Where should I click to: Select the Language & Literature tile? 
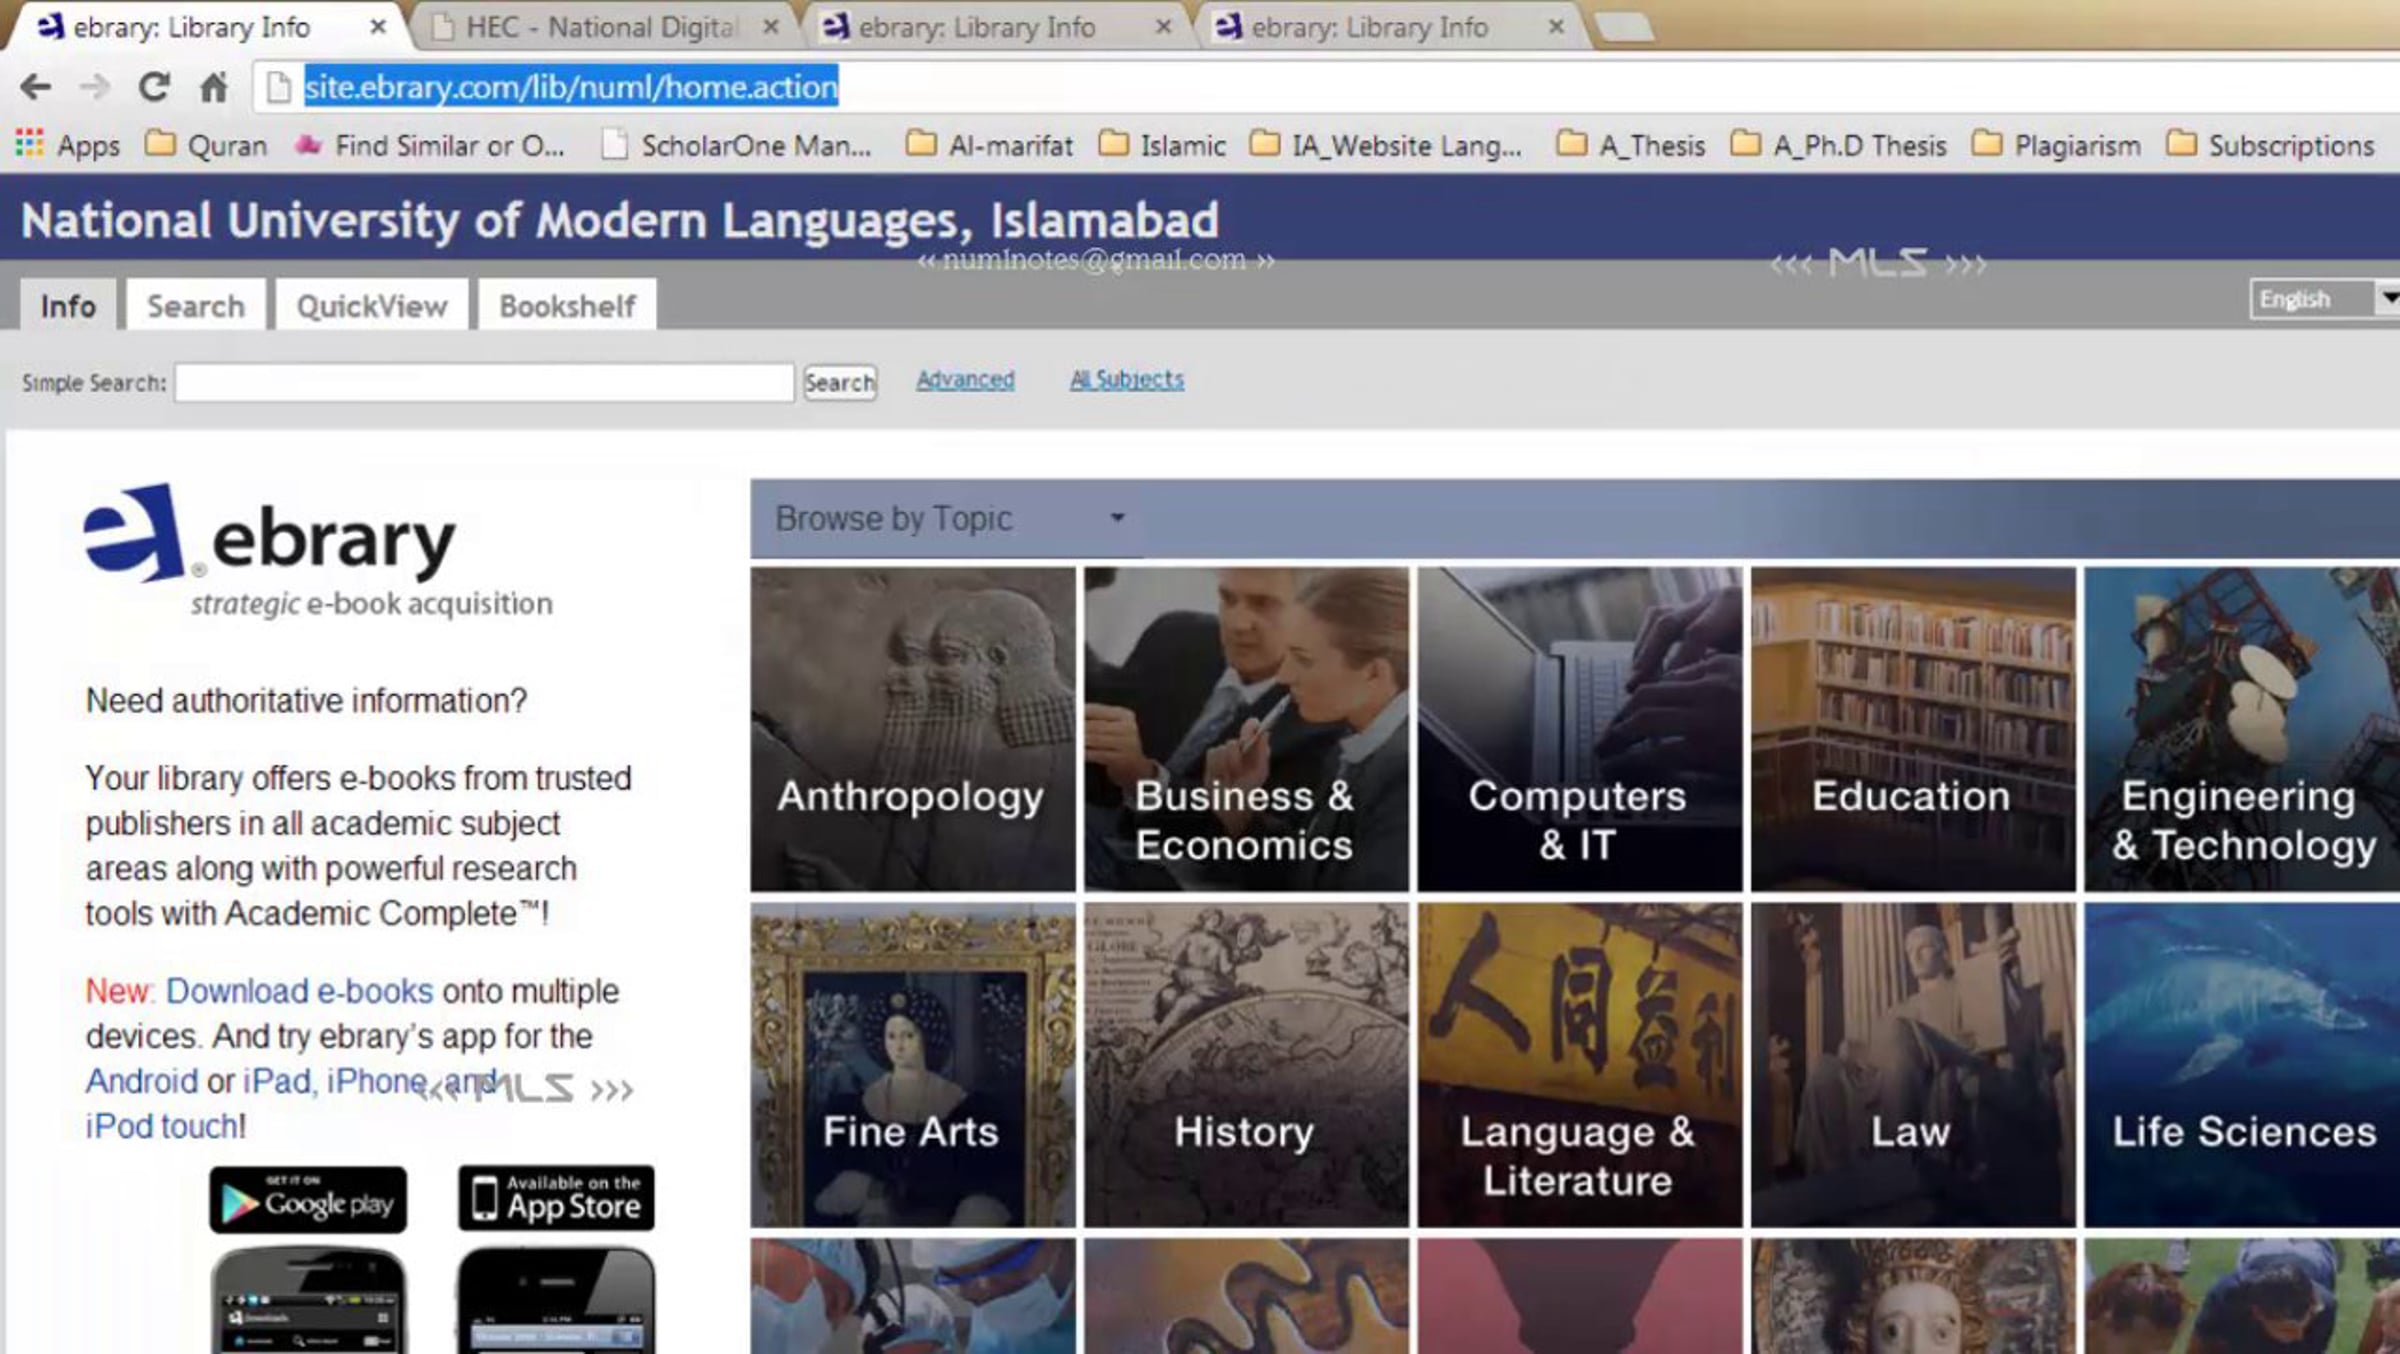pyautogui.click(x=1579, y=1065)
